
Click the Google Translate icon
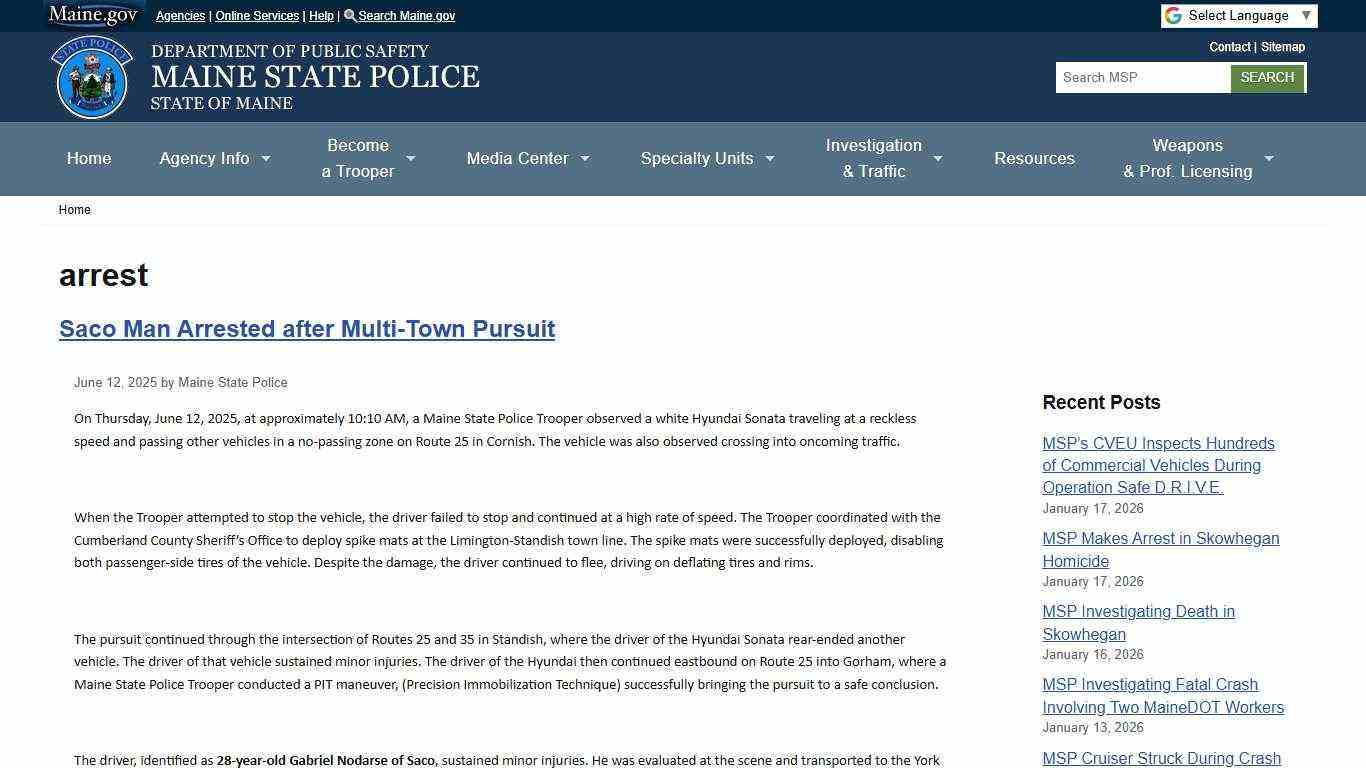pos(1171,15)
